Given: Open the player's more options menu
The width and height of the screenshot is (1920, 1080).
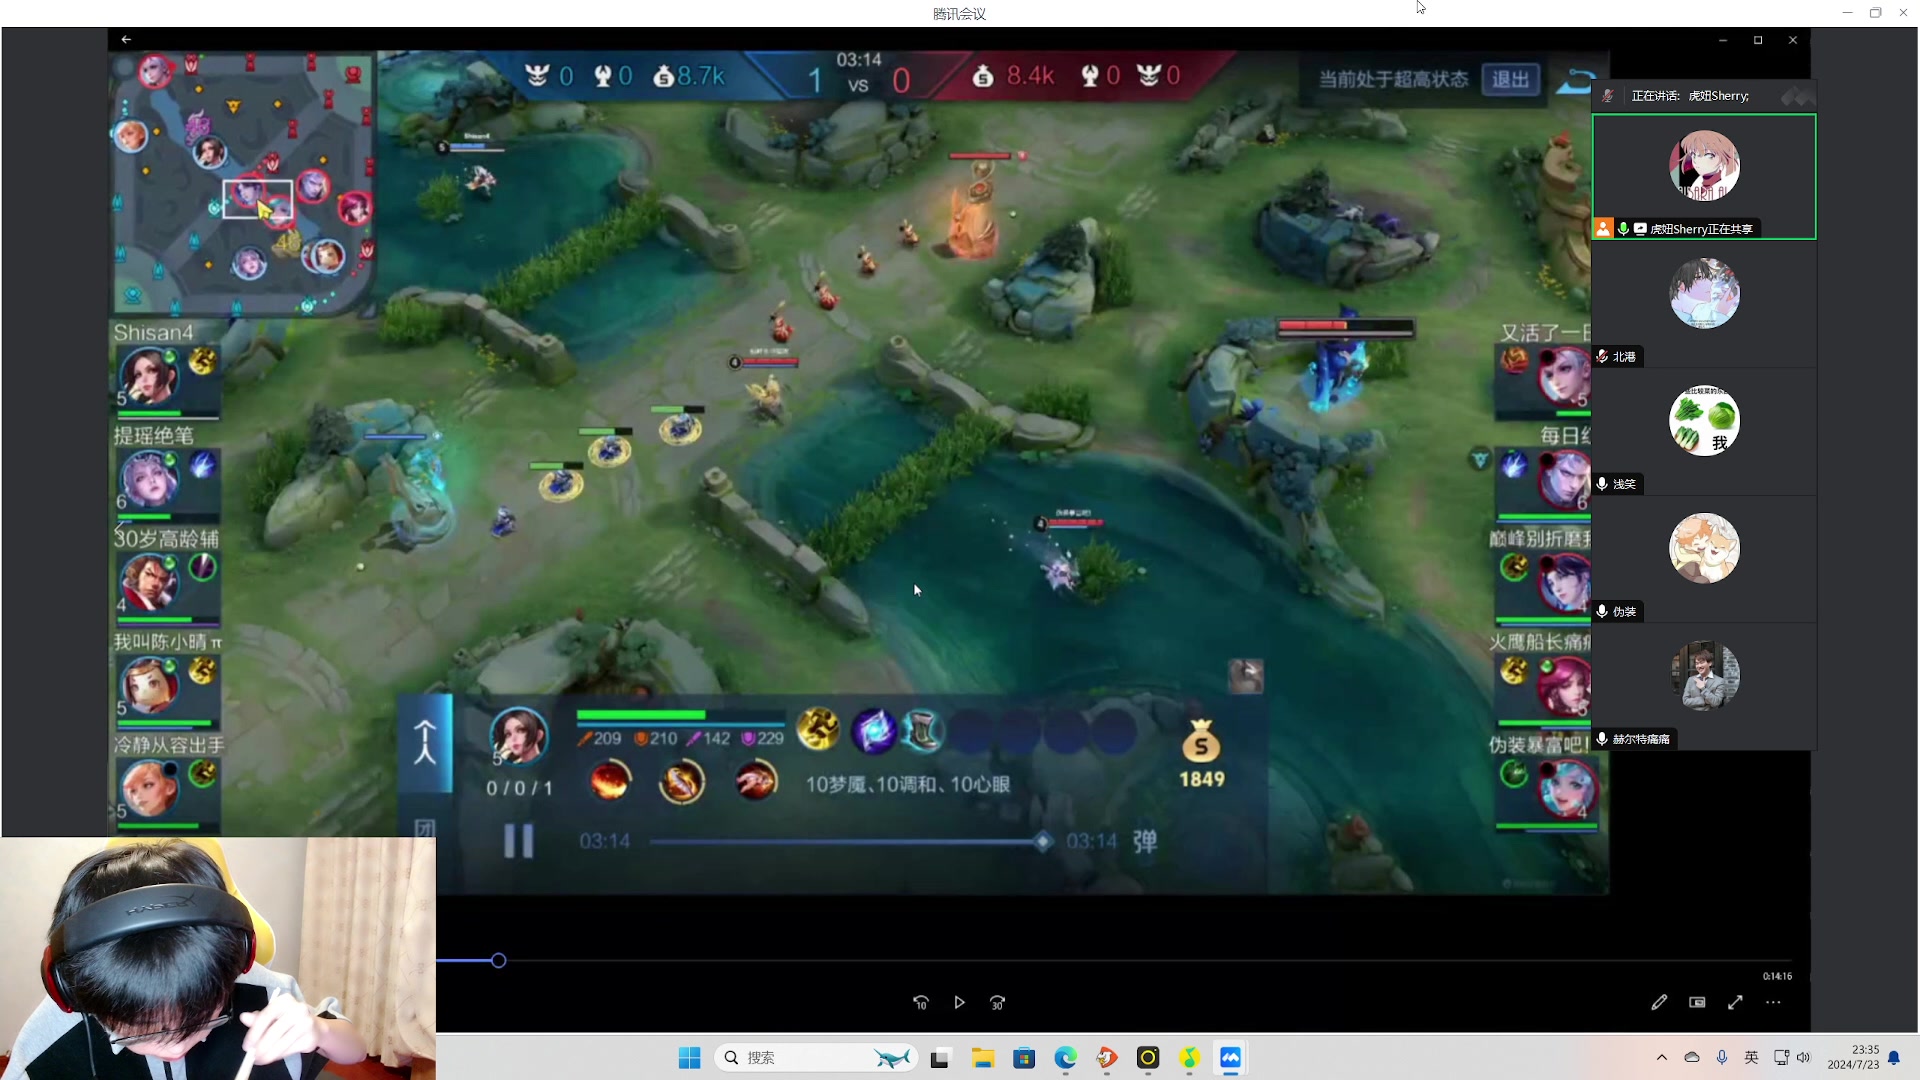Looking at the screenshot, I should click(1773, 1002).
